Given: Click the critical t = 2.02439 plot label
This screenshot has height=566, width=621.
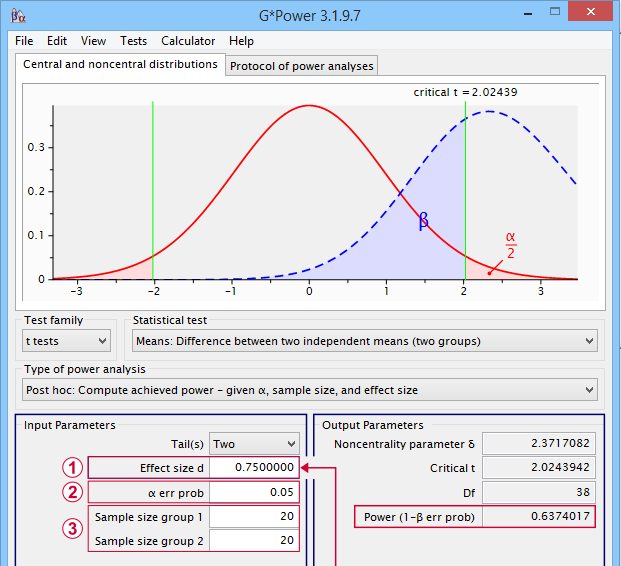Looking at the screenshot, I should [x=465, y=92].
